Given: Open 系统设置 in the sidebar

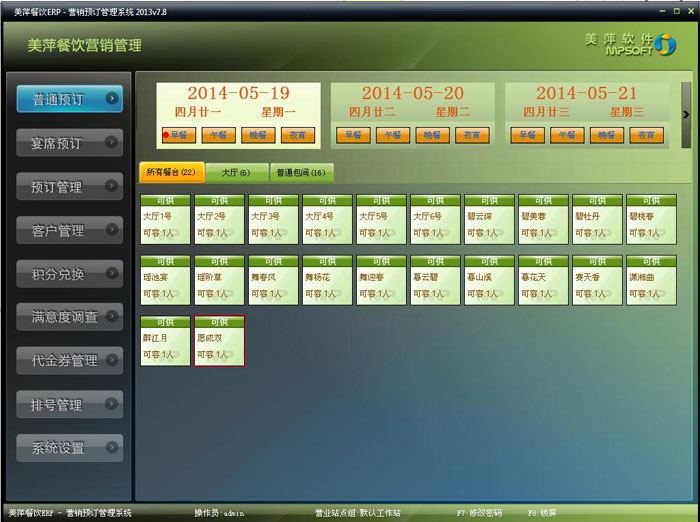Looking at the screenshot, I should click(69, 448).
